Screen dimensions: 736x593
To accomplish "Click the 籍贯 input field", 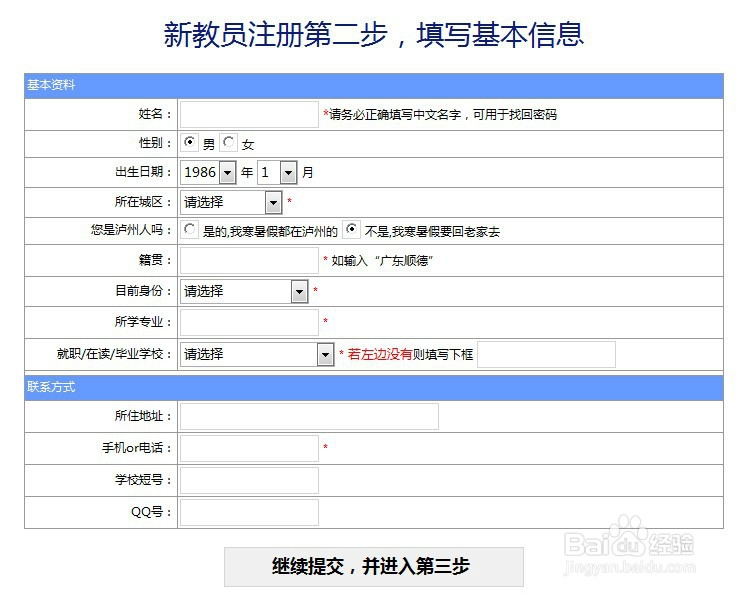I will [249, 261].
